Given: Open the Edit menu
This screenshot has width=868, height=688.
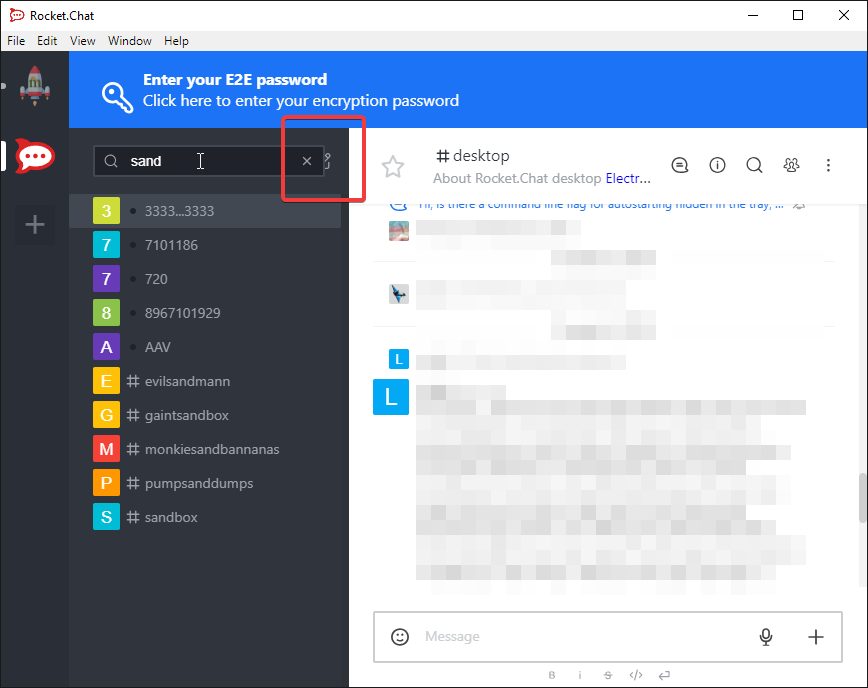Looking at the screenshot, I should (x=47, y=41).
